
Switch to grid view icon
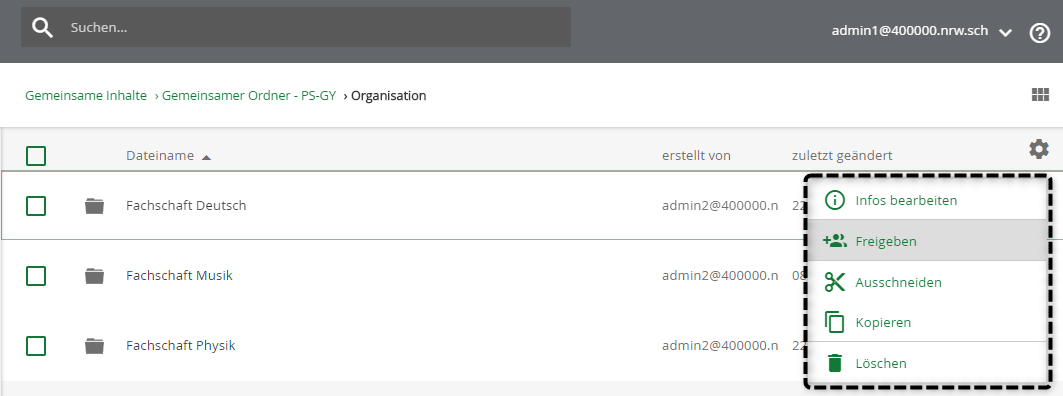(x=1040, y=95)
